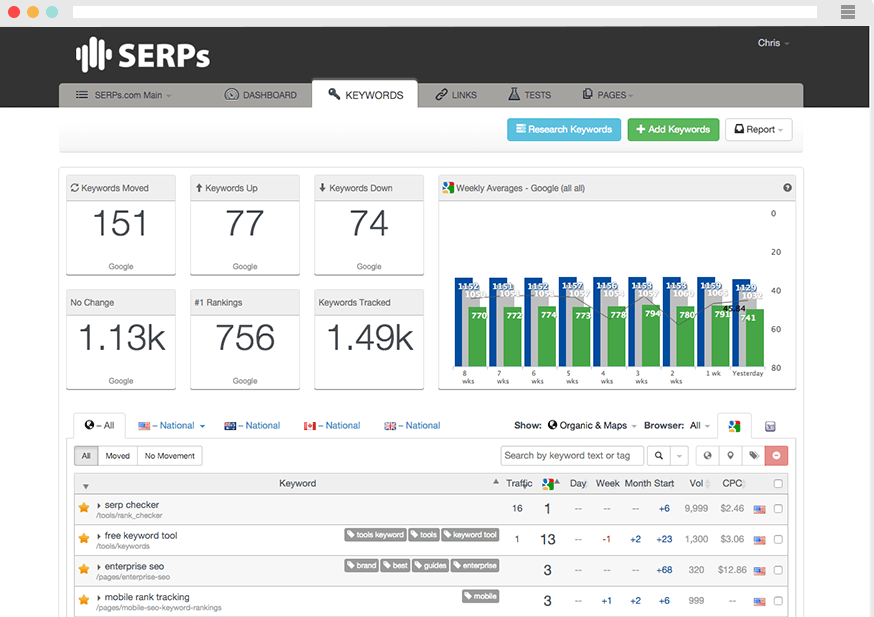
Task: Click US flag in free keyword tool row
Action: (759, 540)
